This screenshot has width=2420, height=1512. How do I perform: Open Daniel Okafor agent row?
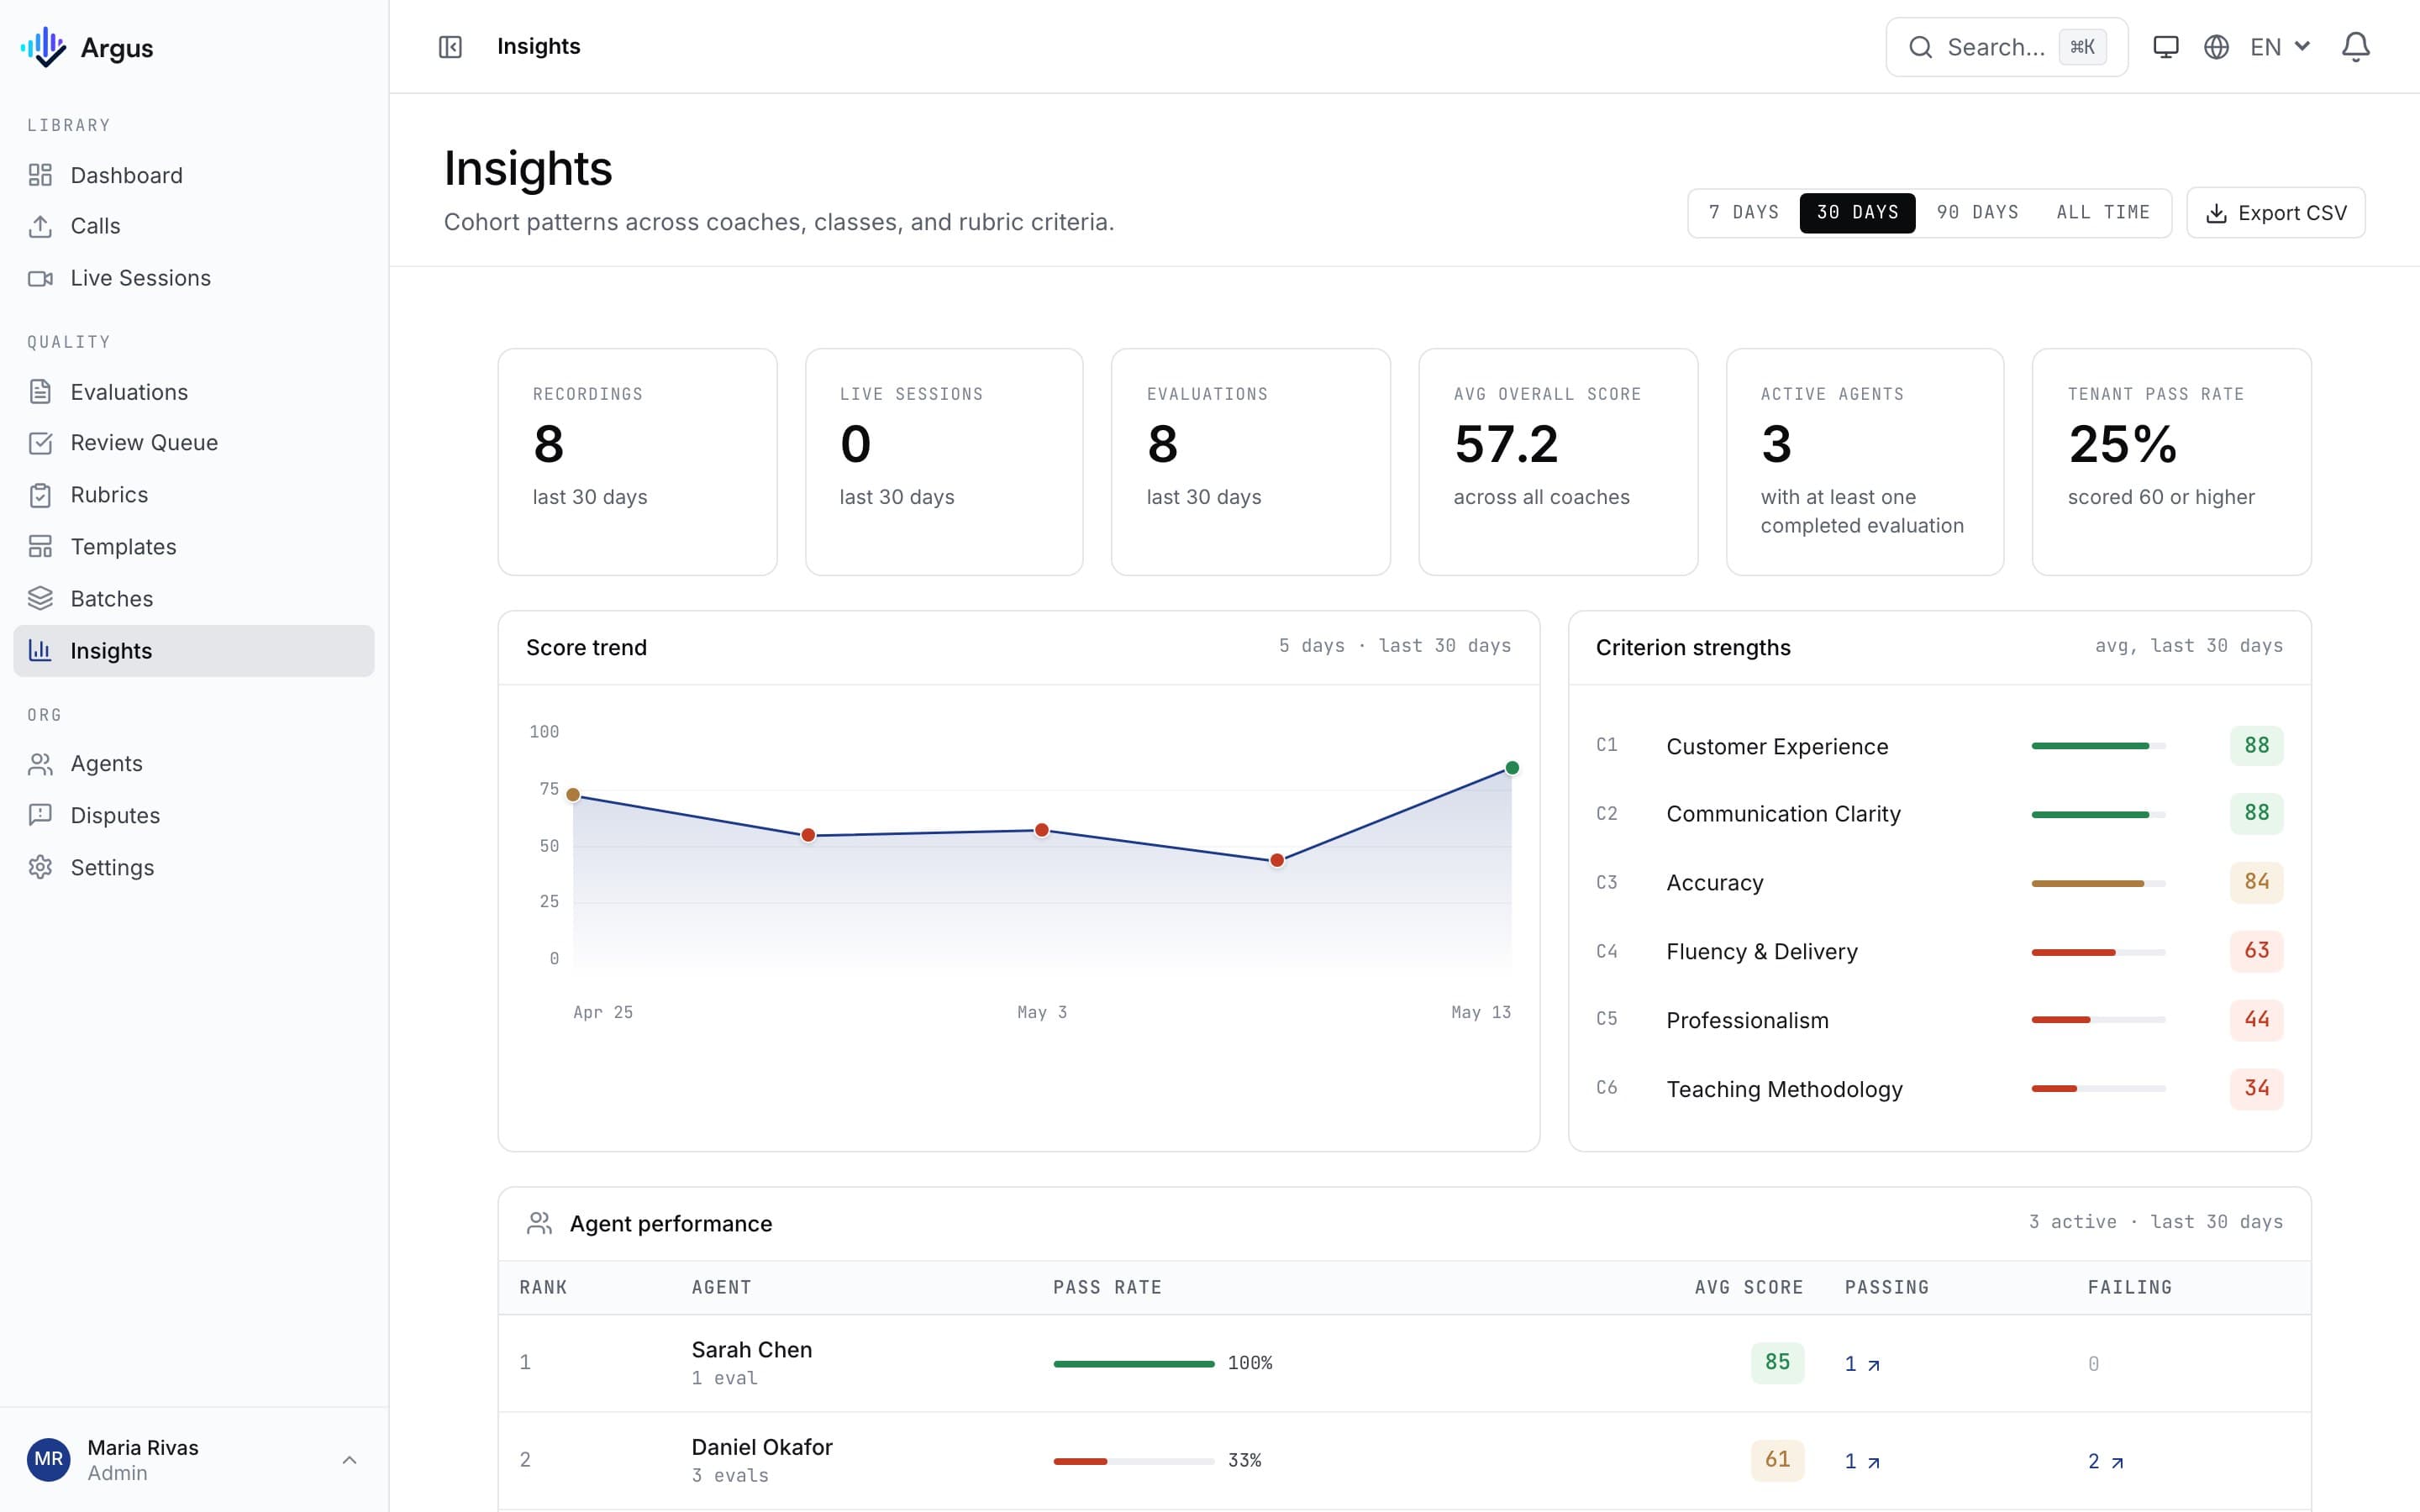(1404, 1460)
